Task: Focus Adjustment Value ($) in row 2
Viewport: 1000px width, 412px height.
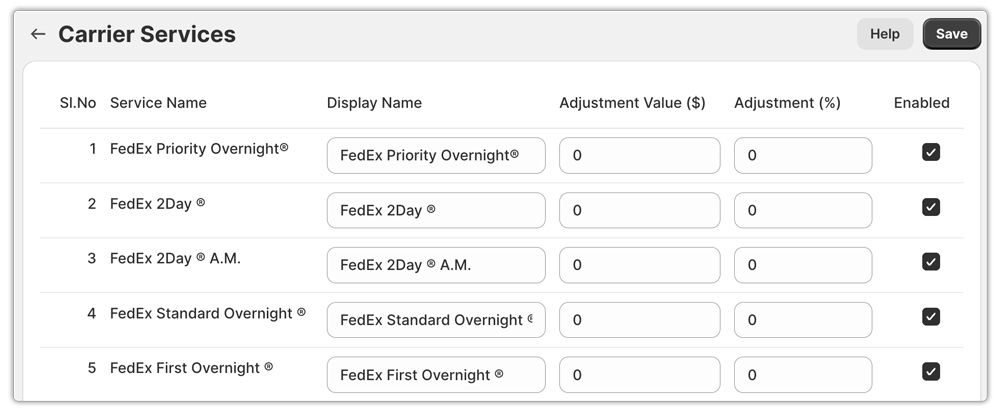Action: [640, 210]
